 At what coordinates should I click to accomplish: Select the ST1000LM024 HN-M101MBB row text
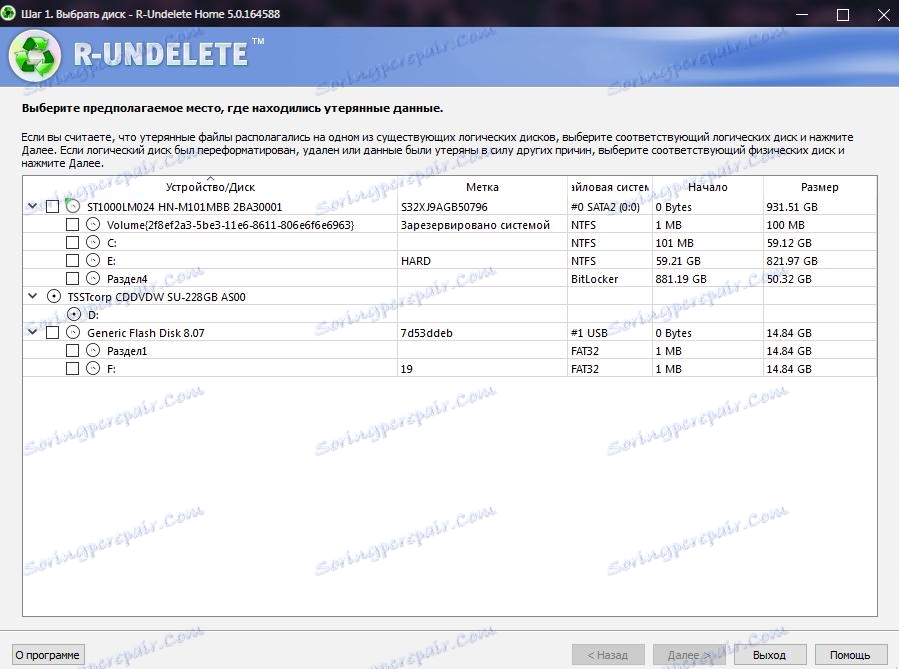pos(185,207)
